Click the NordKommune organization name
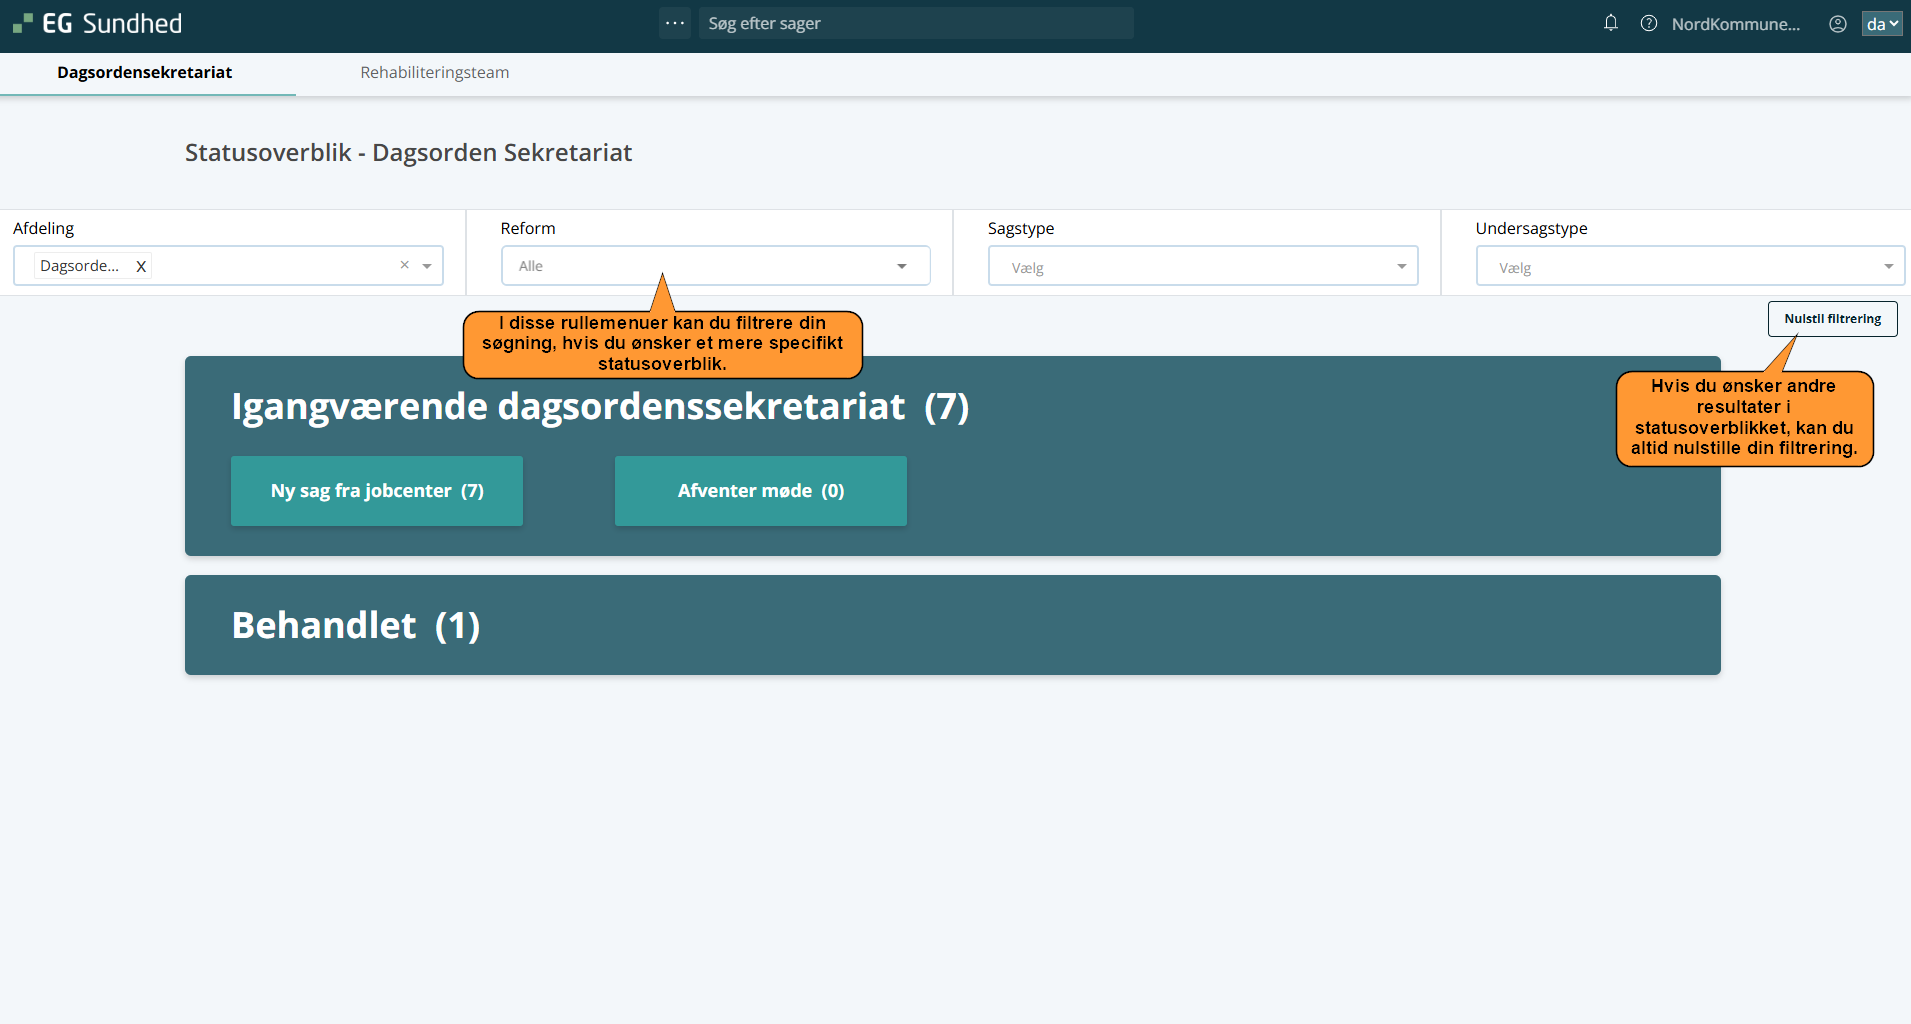Viewport: 1911px width, 1024px height. click(x=1735, y=24)
